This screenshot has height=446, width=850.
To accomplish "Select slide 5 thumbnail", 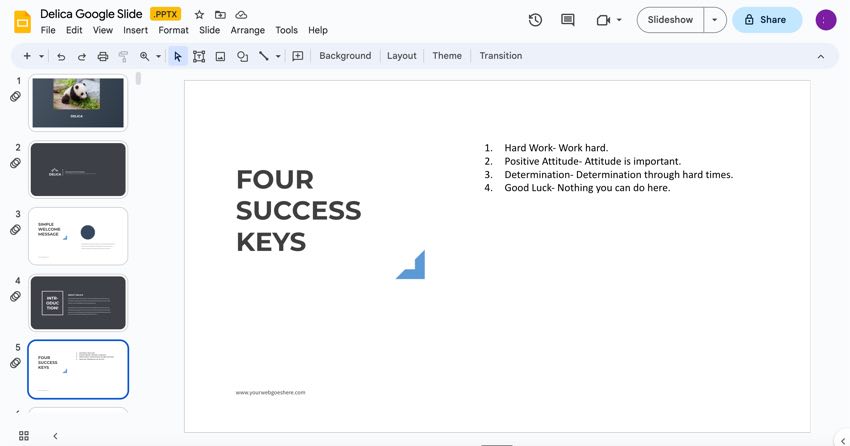I will (78, 370).
